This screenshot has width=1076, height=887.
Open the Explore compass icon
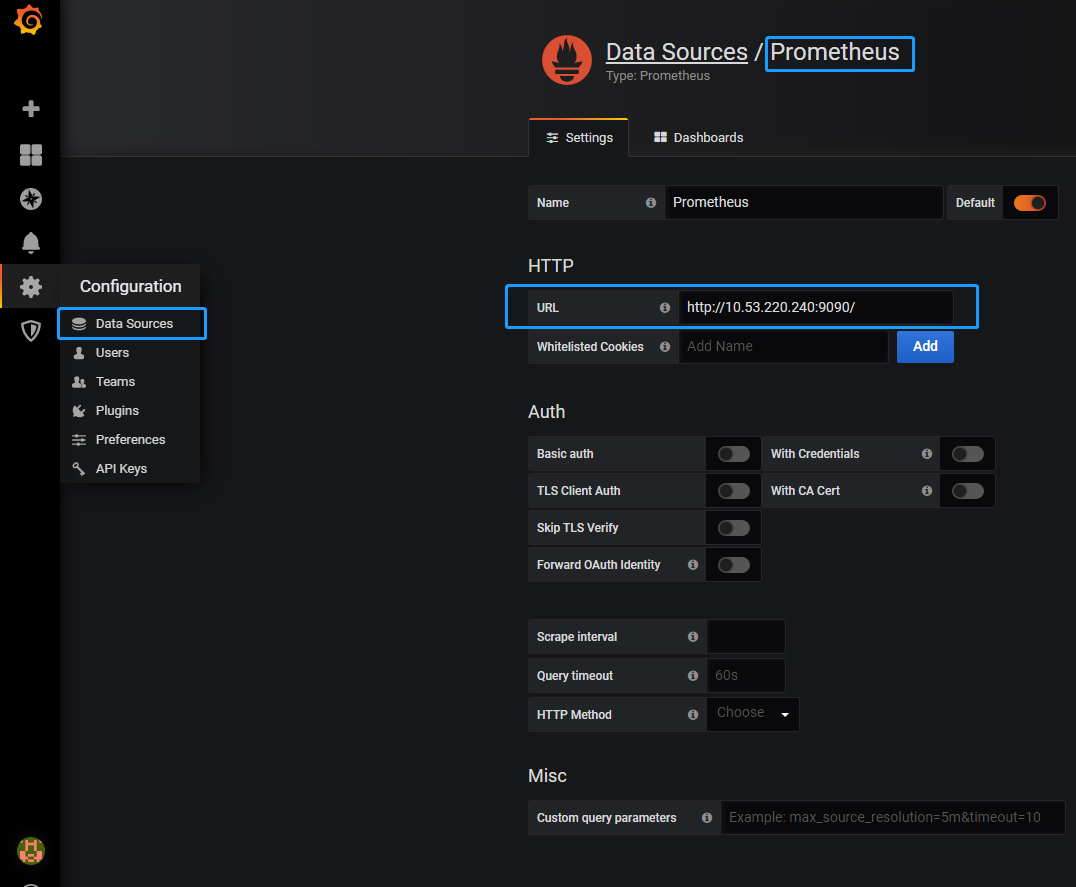pos(31,199)
